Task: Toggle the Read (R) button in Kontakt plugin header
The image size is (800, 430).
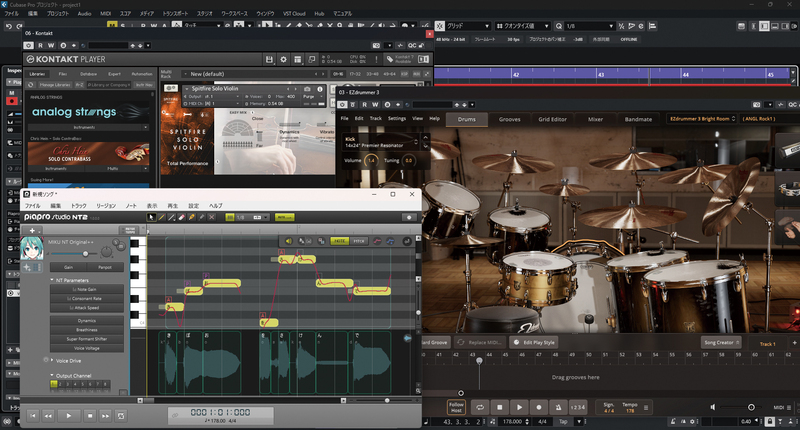Action: point(40,45)
